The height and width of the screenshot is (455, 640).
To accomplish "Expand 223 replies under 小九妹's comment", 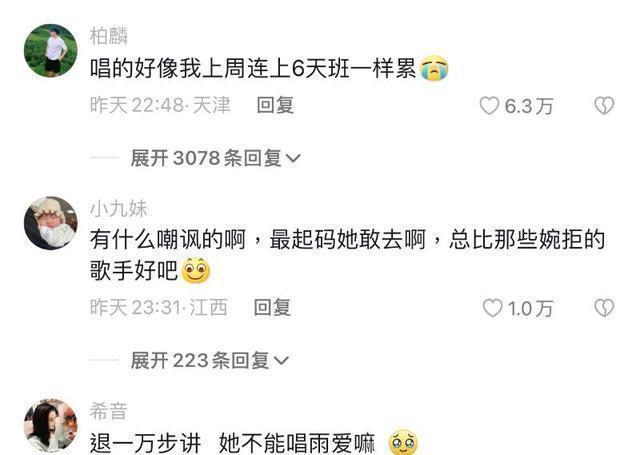I will coord(209,361).
